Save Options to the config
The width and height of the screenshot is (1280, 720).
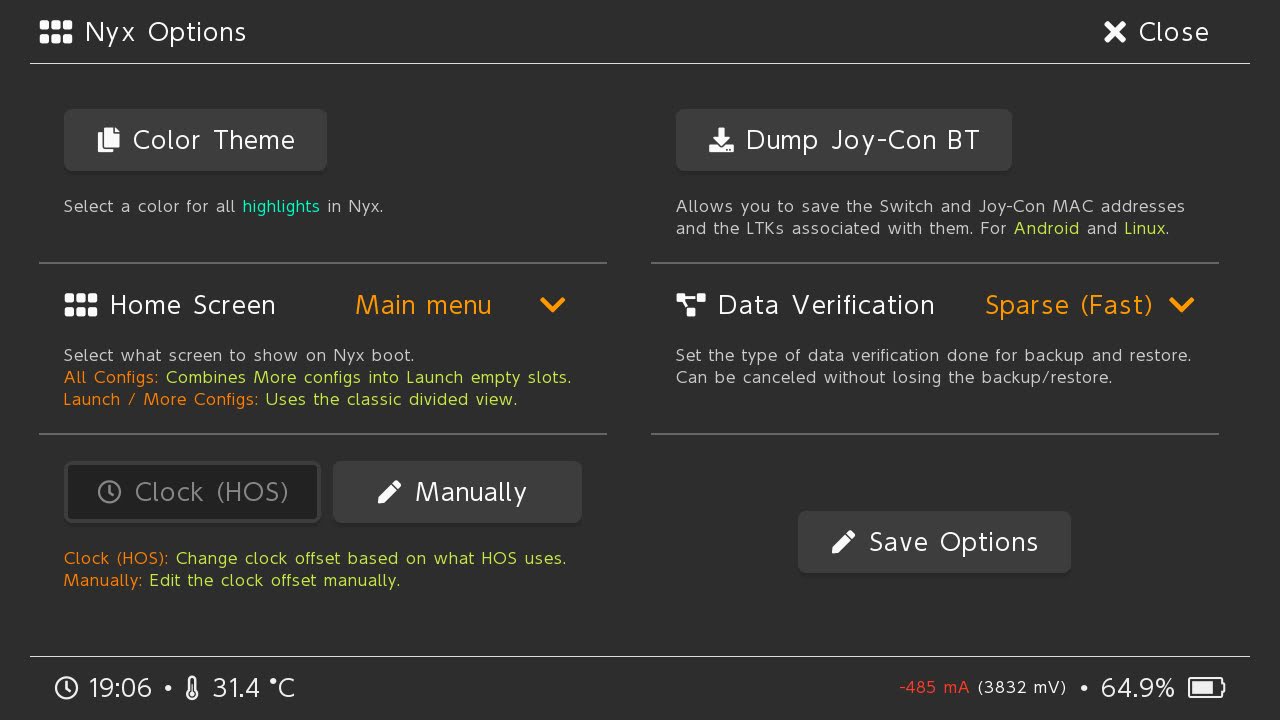934,542
